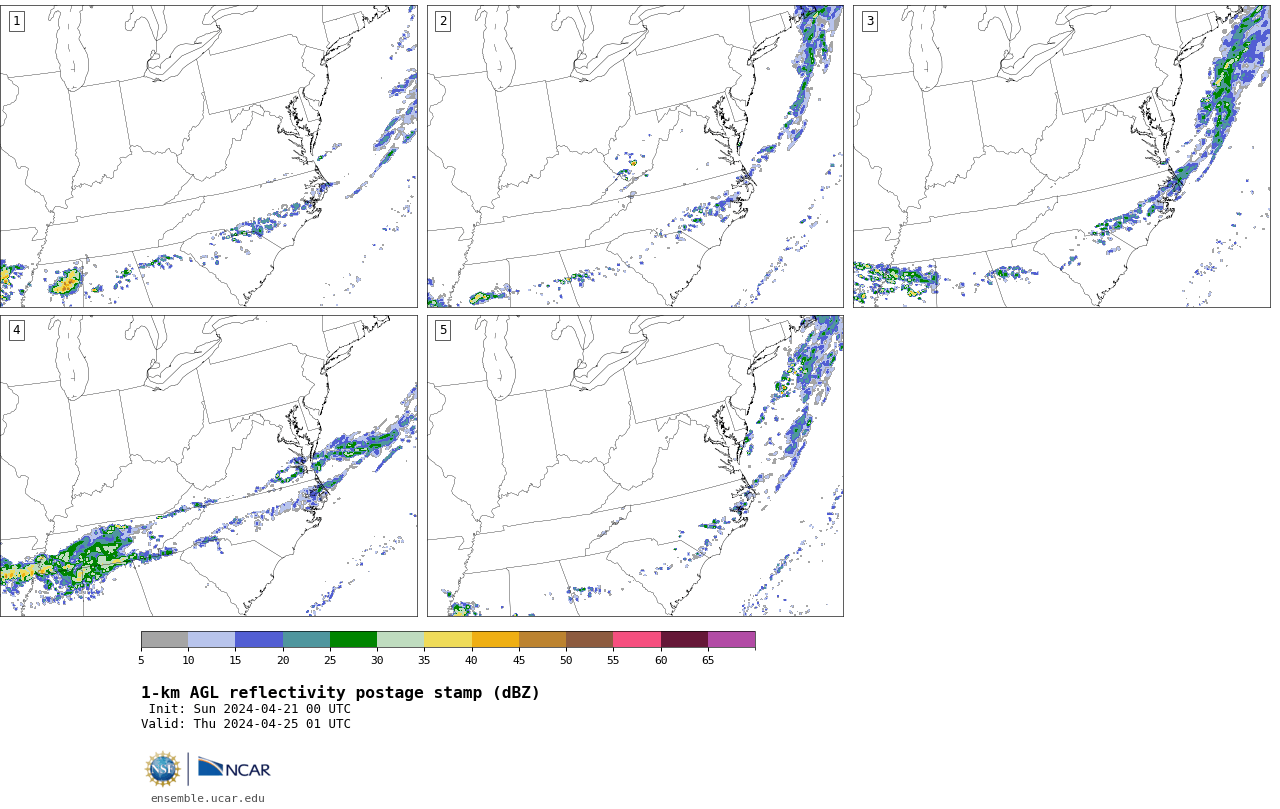Click the gray 5-10 dBZ color swatch
1280x809 pixels.
[164, 640]
